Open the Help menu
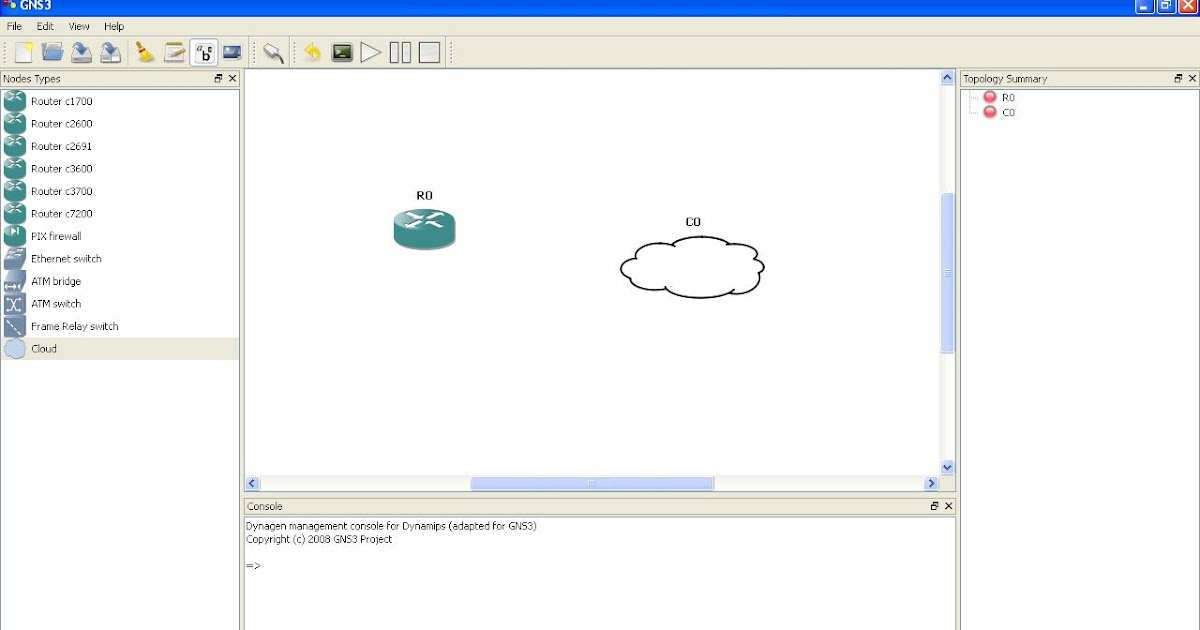This screenshot has height=630, width=1200. pos(114,26)
